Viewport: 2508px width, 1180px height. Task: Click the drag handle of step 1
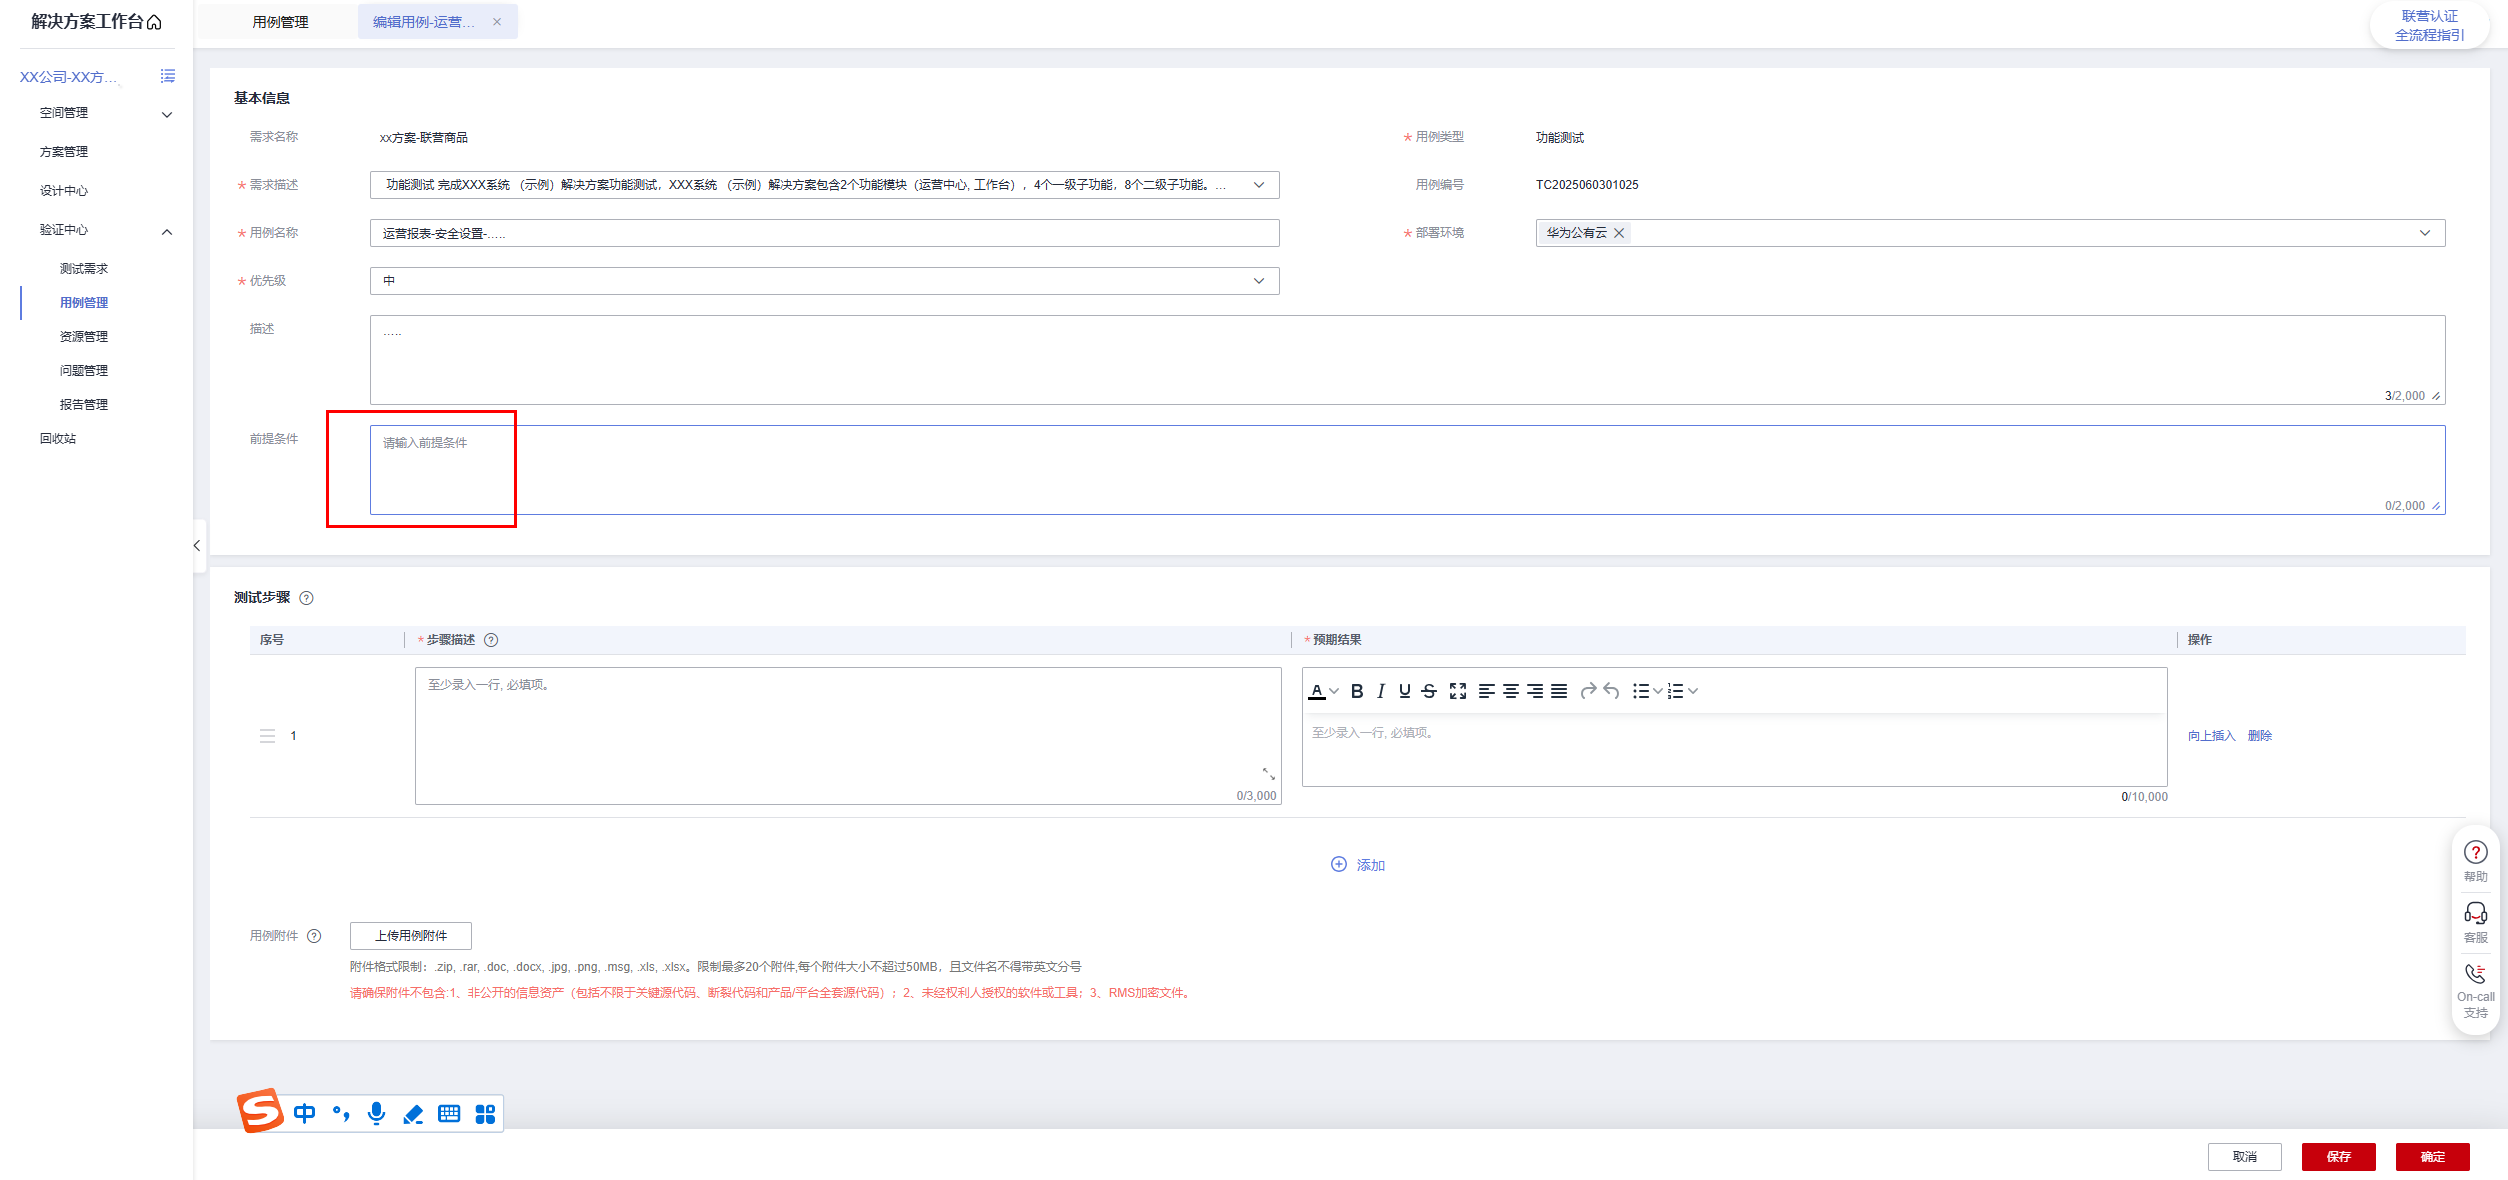click(267, 736)
